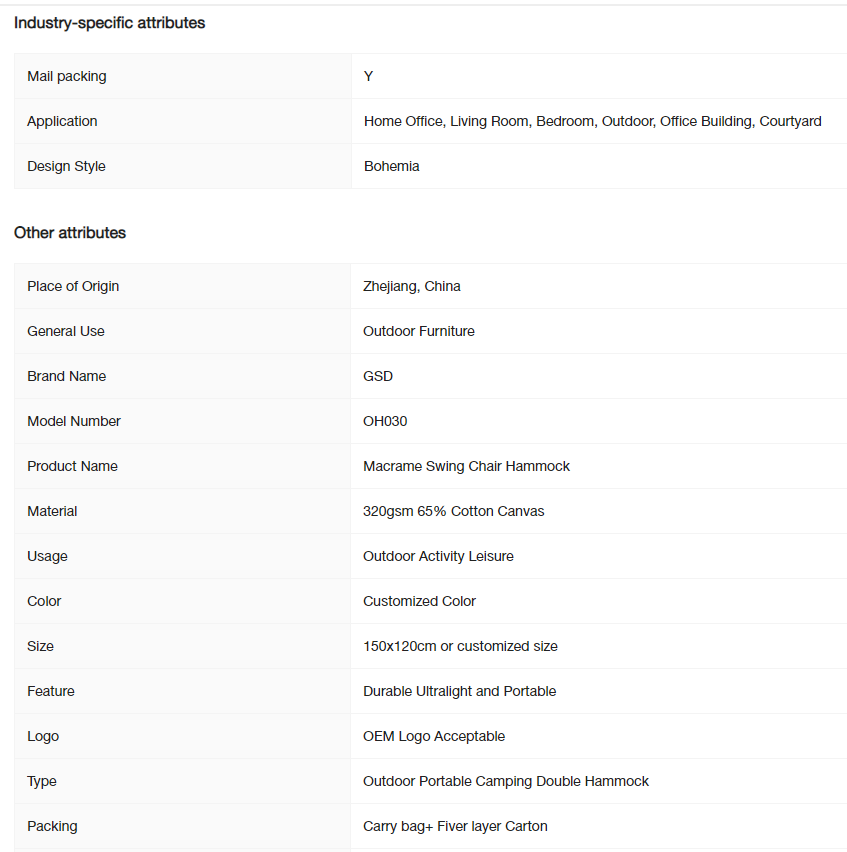Click the Industry-specific attributes heading
This screenshot has width=847, height=852.
109,23
